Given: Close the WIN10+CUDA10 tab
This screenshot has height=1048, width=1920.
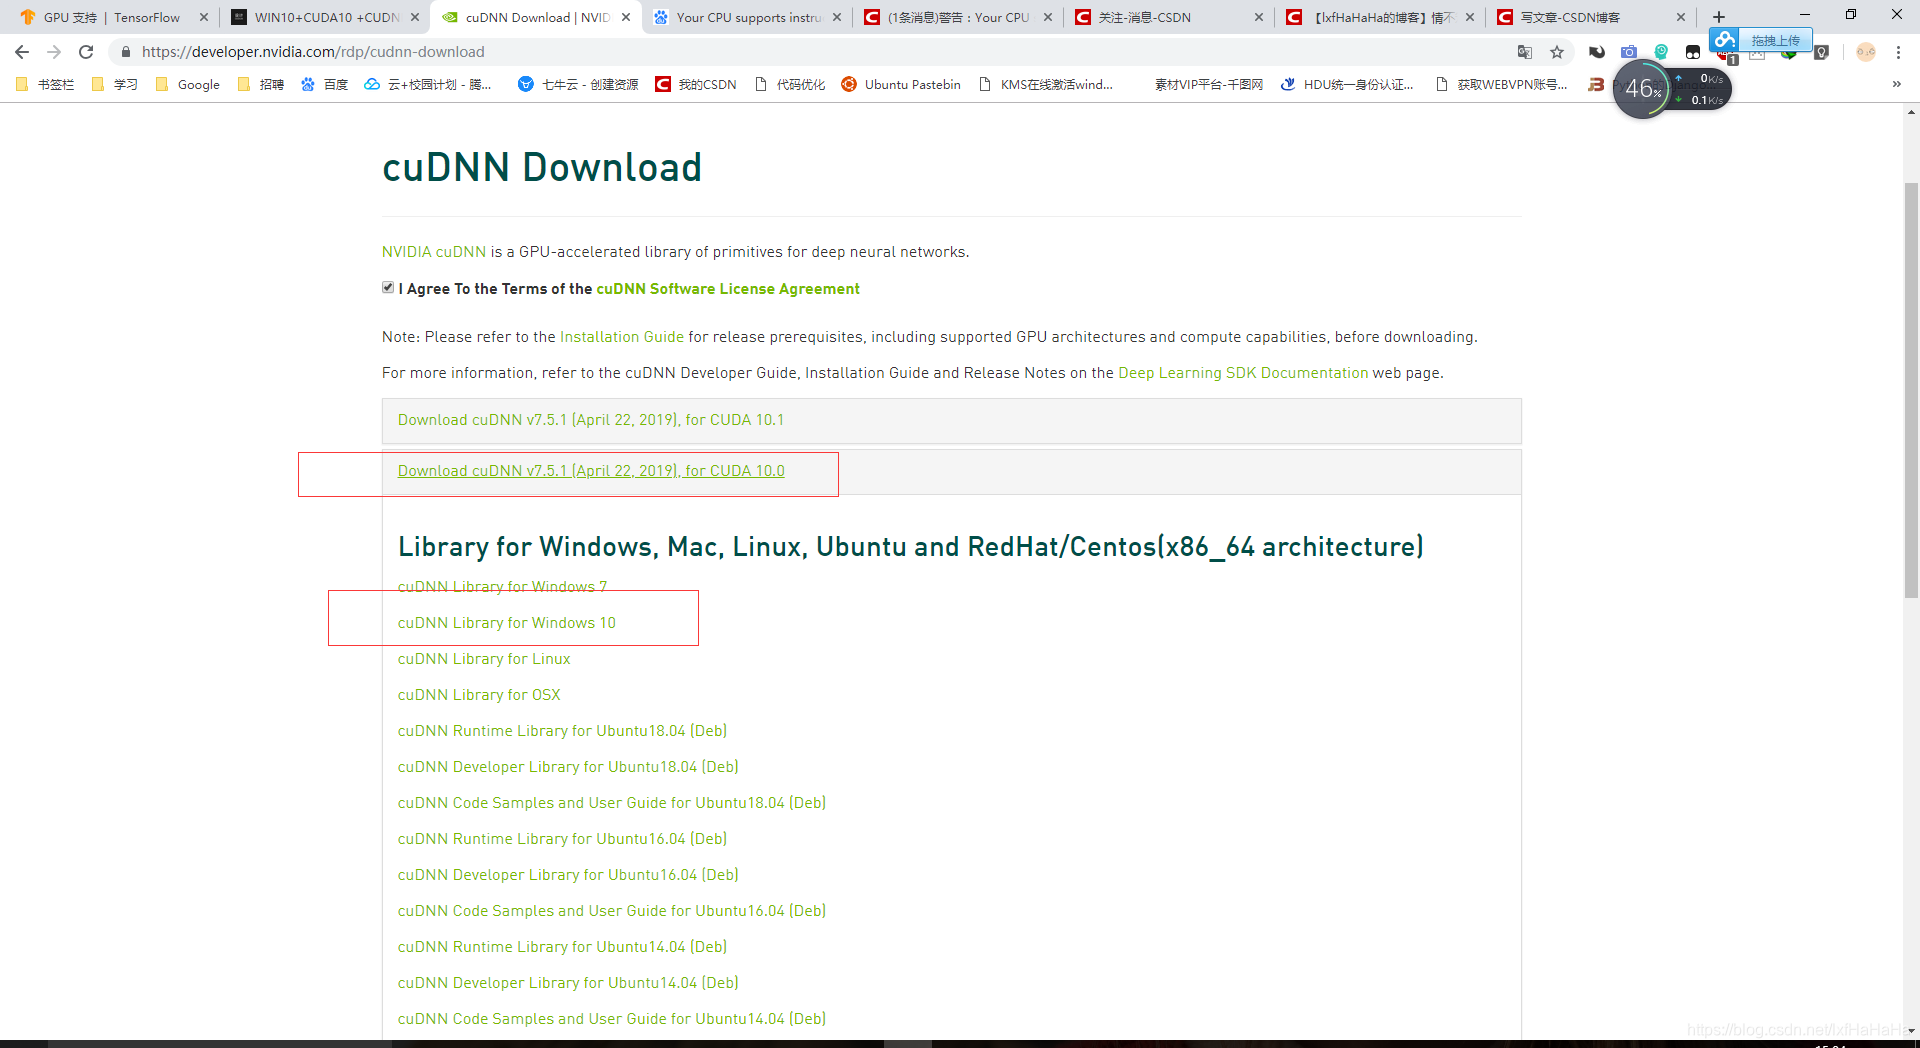Looking at the screenshot, I should point(415,17).
